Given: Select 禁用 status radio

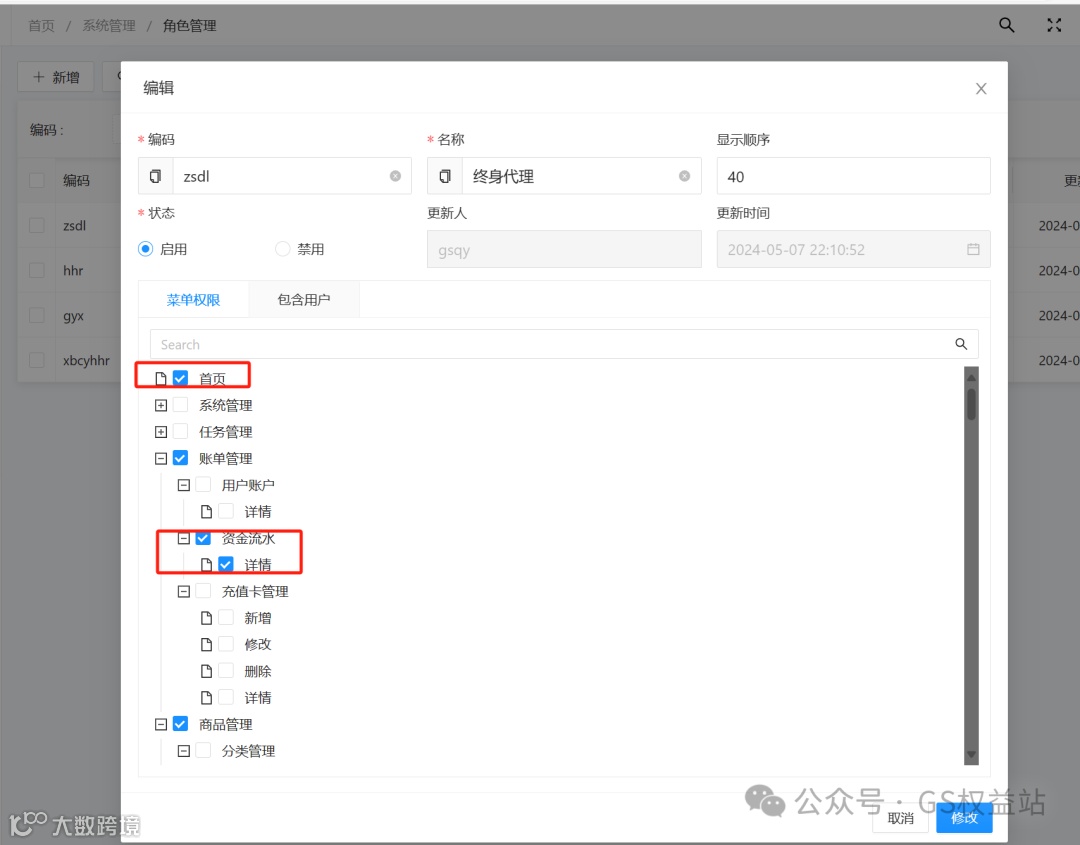Looking at the screenshot, I should 282,249.
